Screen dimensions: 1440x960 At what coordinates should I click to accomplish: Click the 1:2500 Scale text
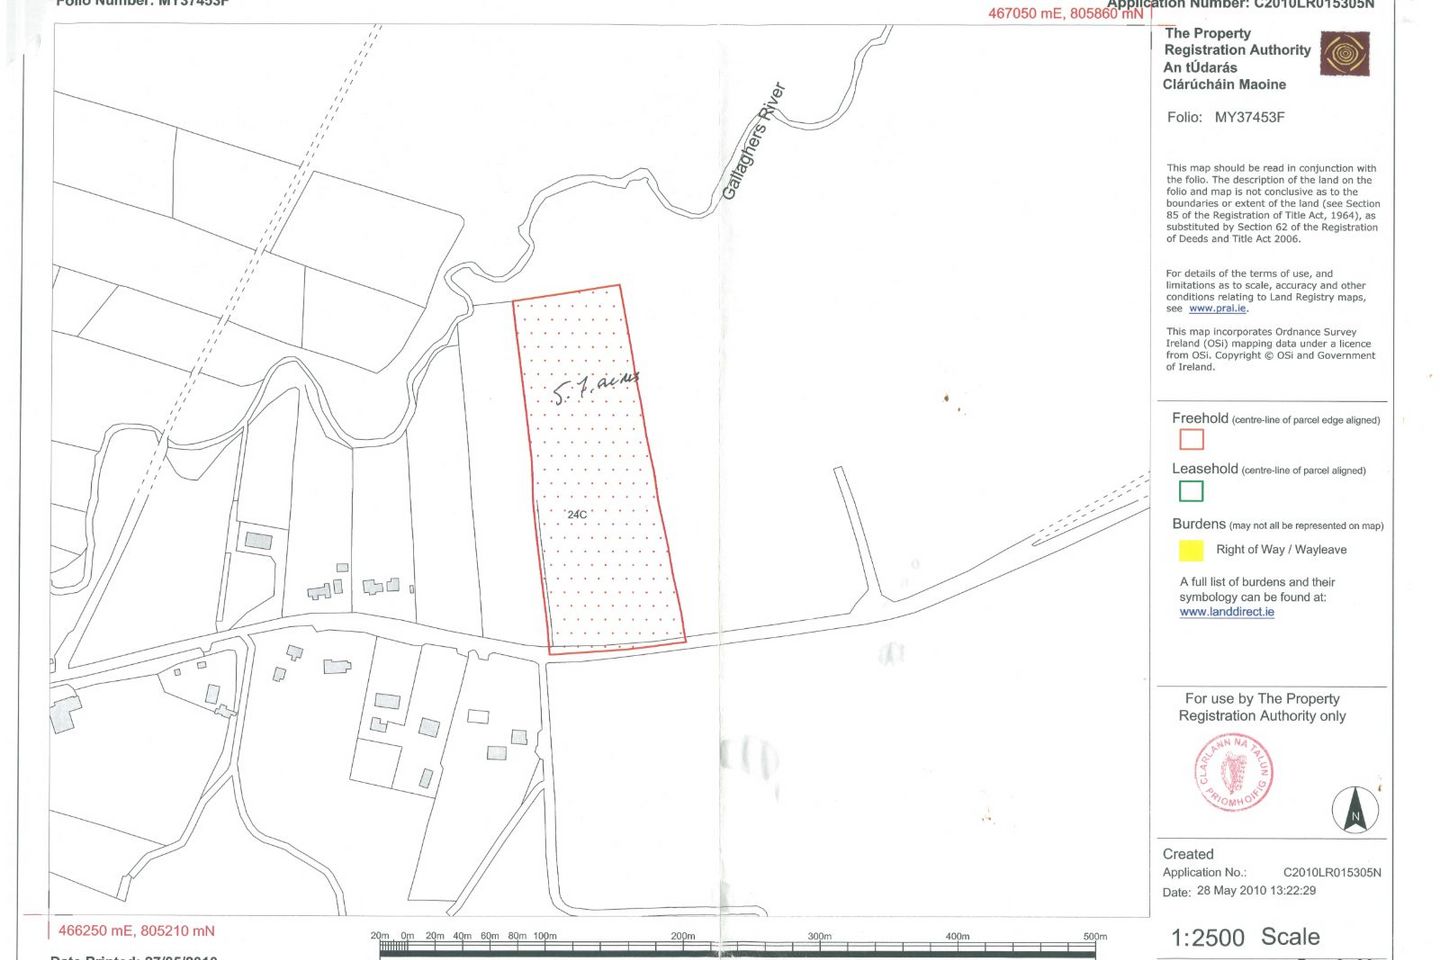click(x=1245, y=937)
